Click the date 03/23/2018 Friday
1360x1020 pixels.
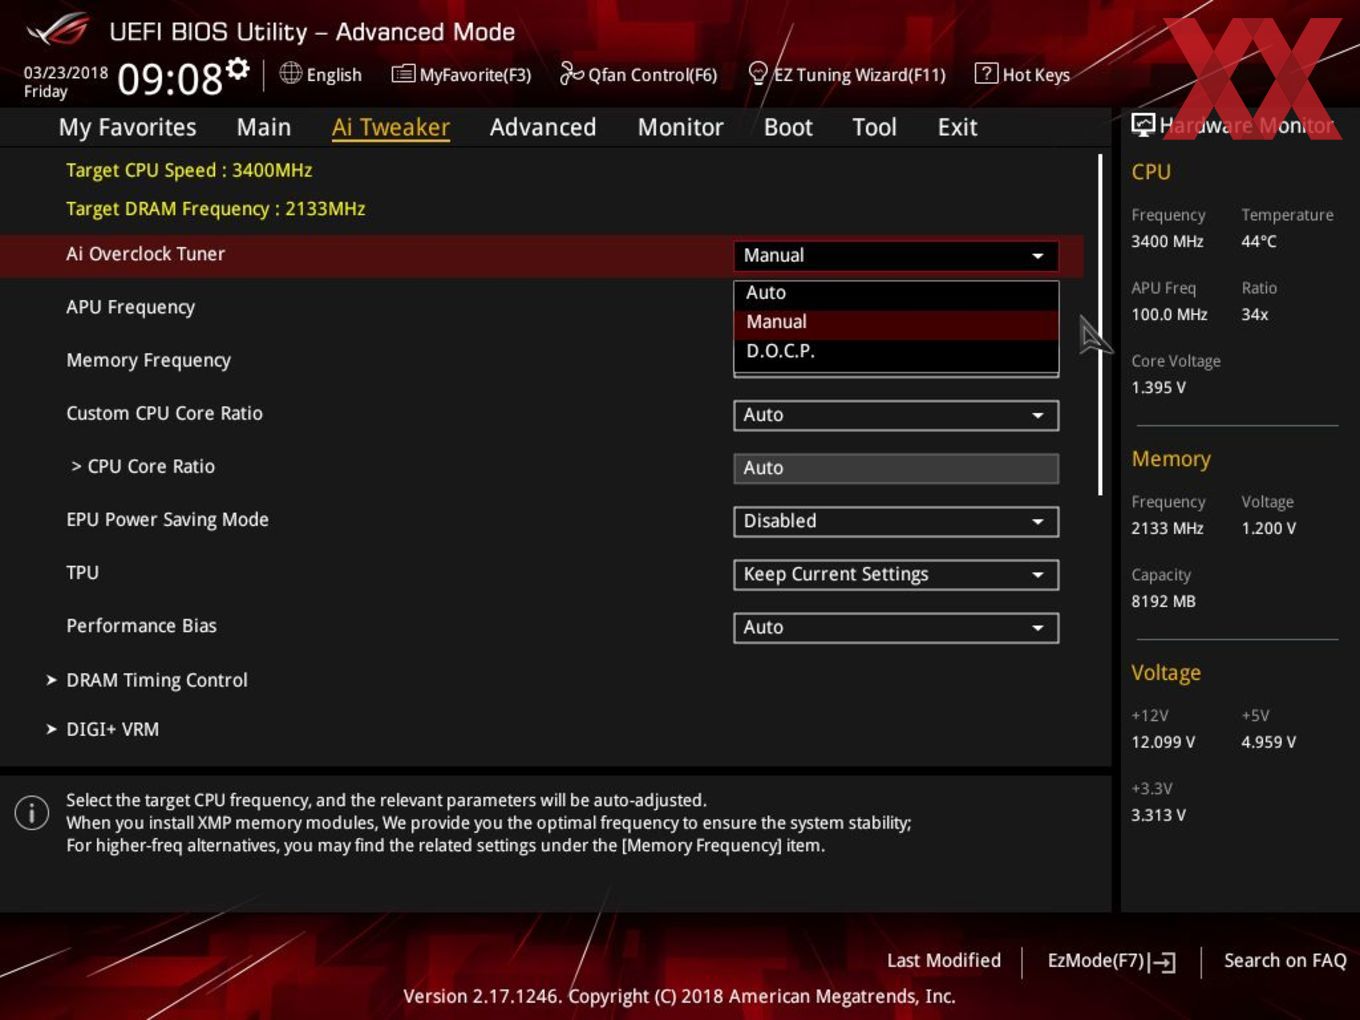(x=65, y=81)
